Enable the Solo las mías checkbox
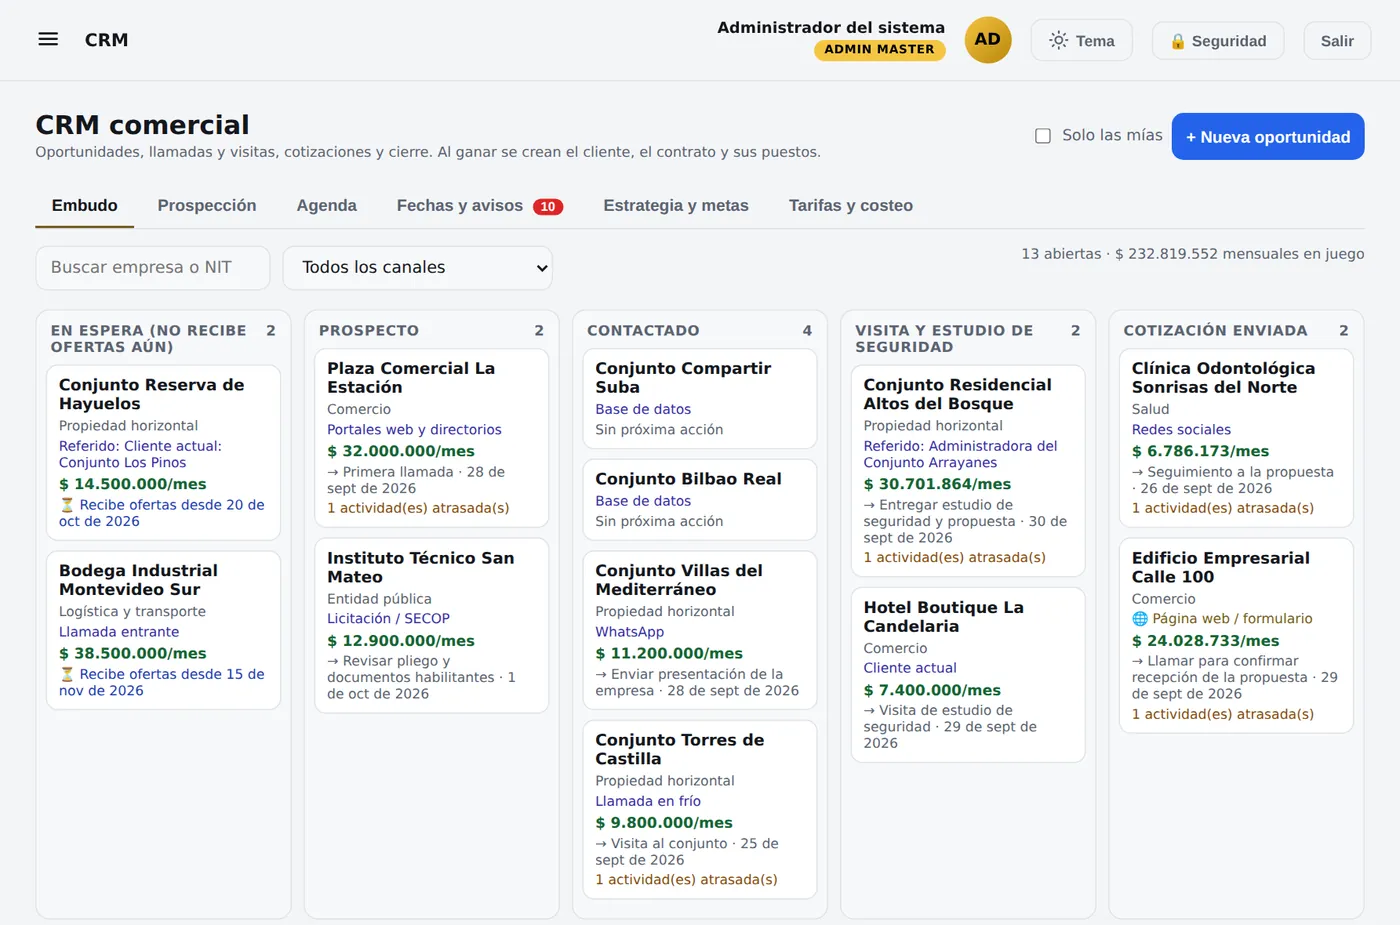Viewport: 1400px width, 925px height. (x=1043, y=136)
